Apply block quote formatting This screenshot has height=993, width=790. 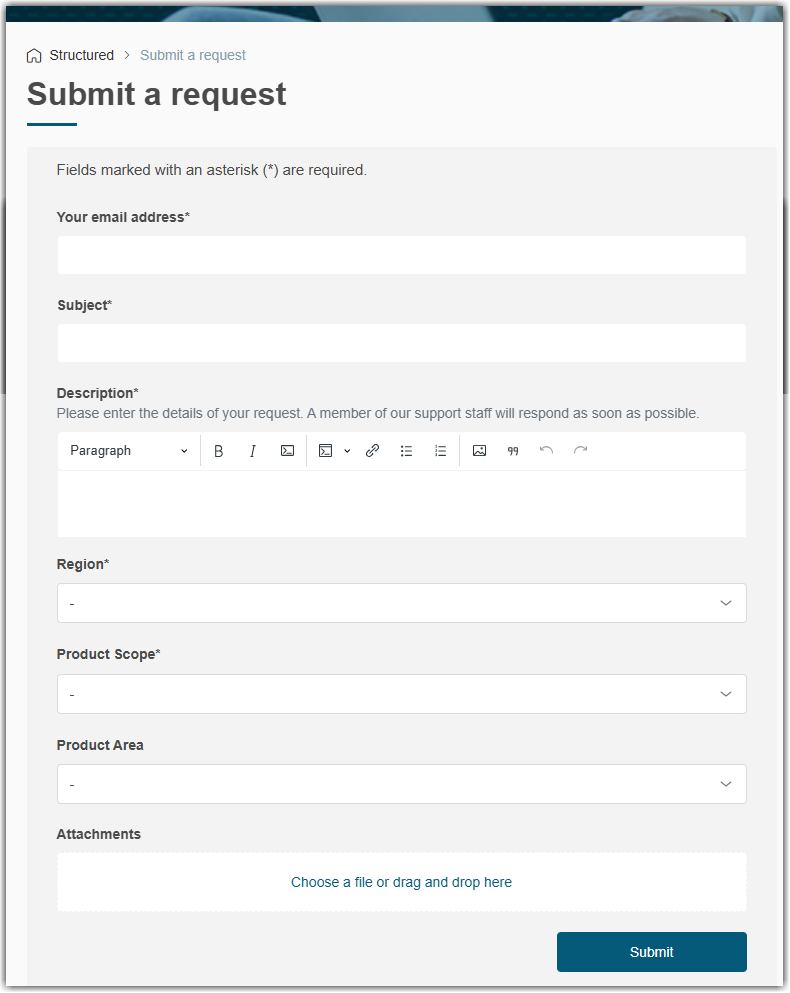(513, 451)
